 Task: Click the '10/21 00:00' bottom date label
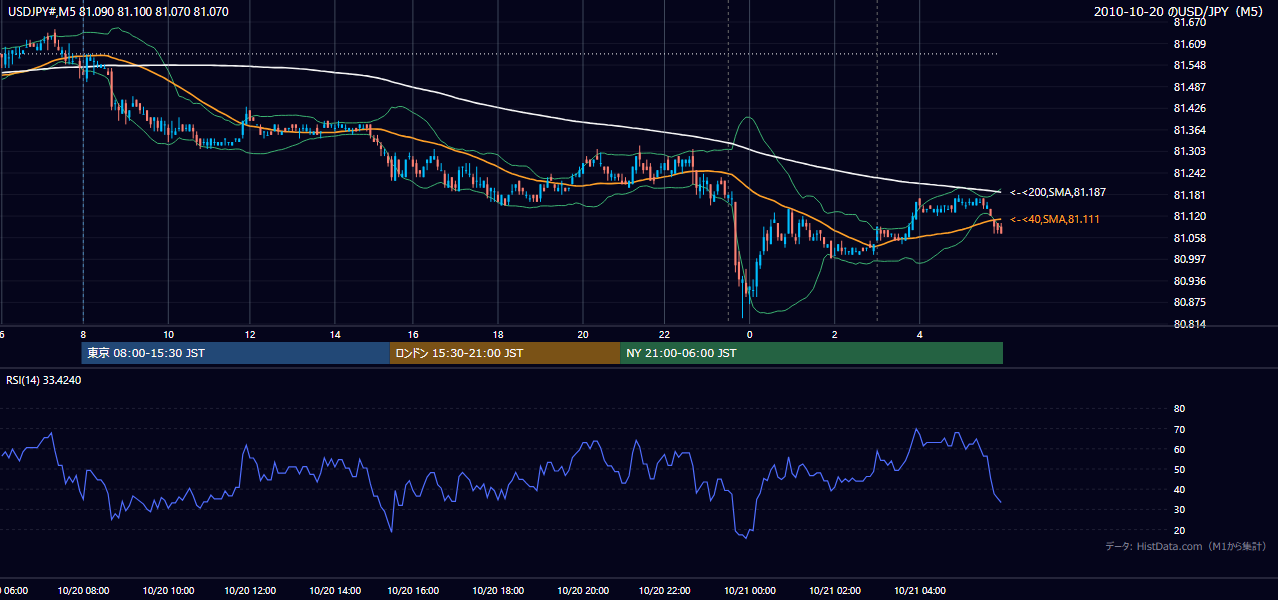coord(751,591)
